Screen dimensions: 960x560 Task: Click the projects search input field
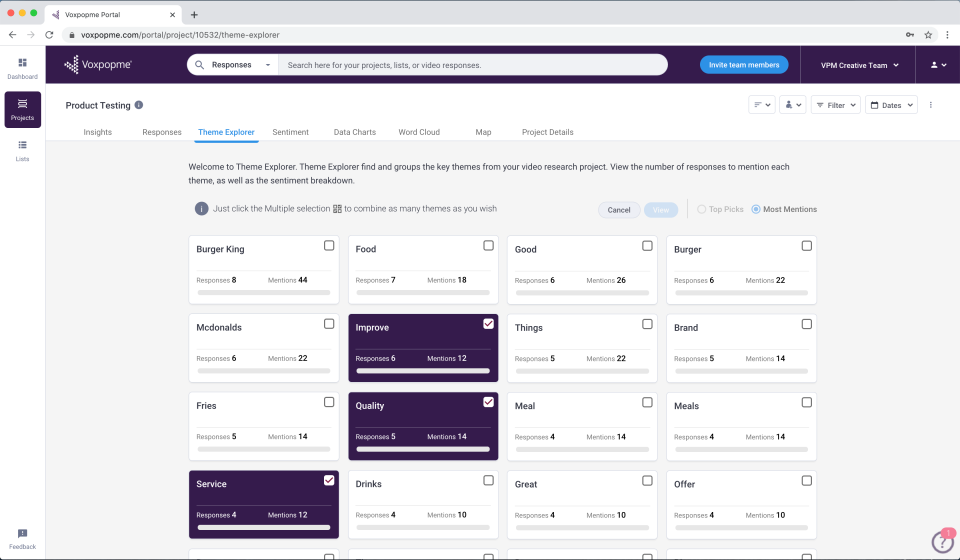click(473, 65)
